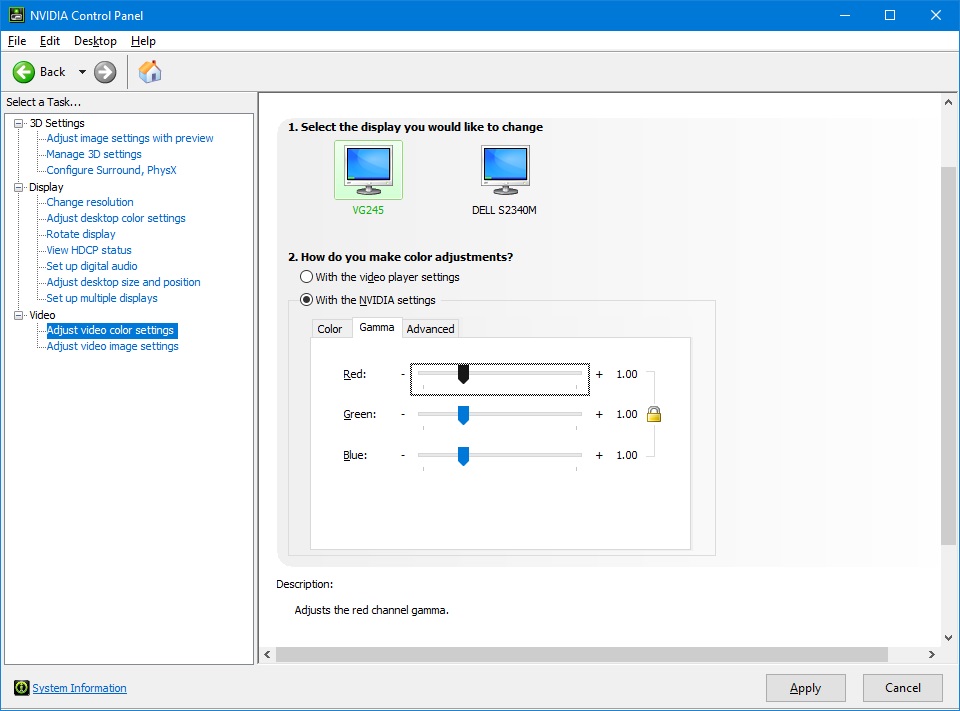960x711 pixels.
Task: Select With the NVIDIA settings option
Action: [x=307, y=300]
